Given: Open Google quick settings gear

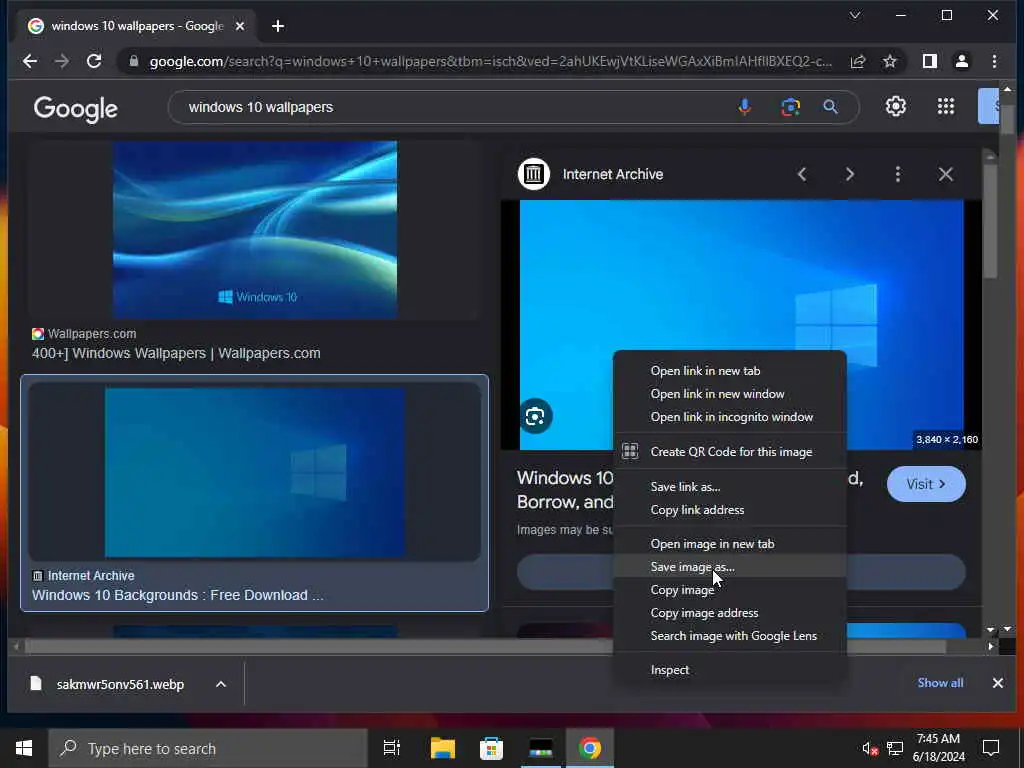Looking at the screenshot, I should (x=895, y=106).
